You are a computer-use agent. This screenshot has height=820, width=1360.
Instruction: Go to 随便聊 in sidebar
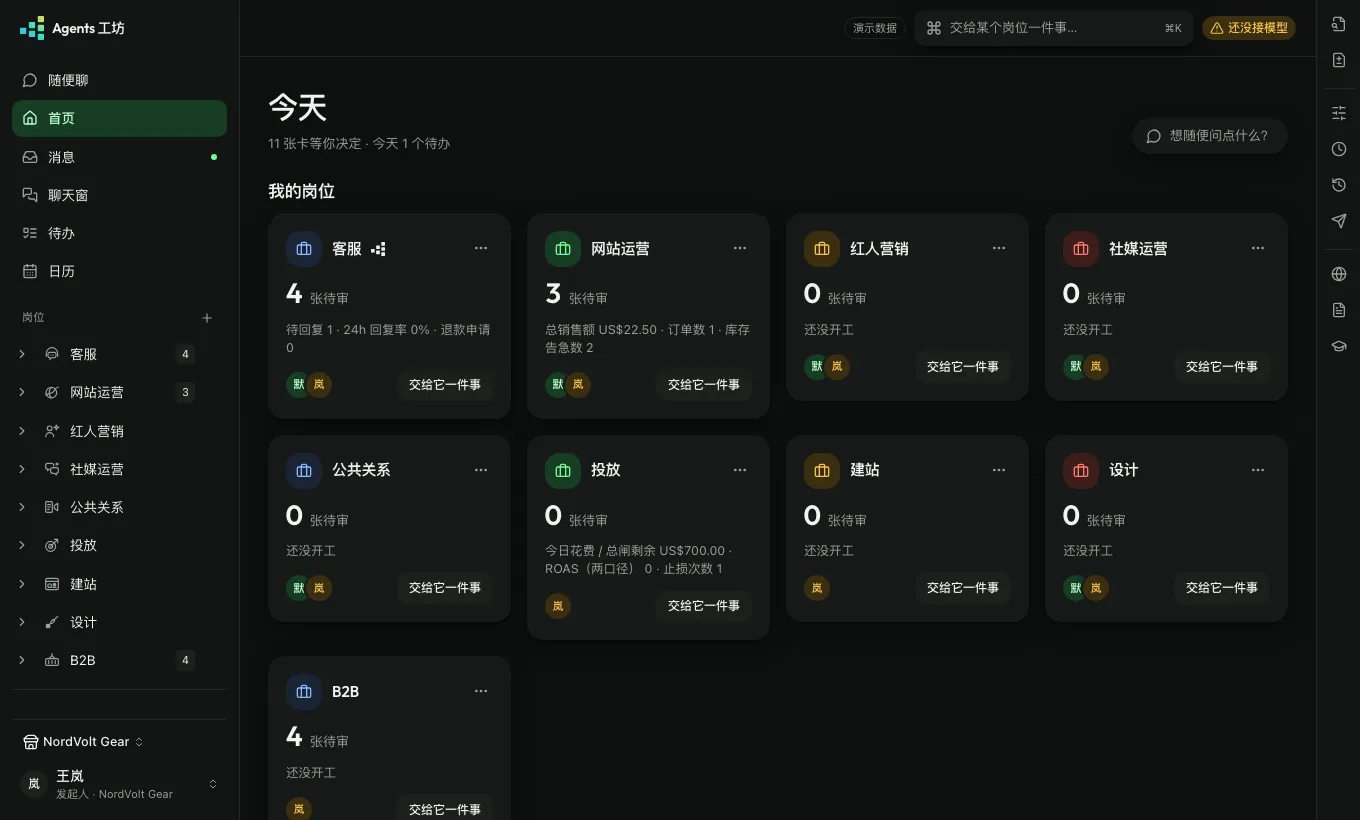tap(119, 80)
